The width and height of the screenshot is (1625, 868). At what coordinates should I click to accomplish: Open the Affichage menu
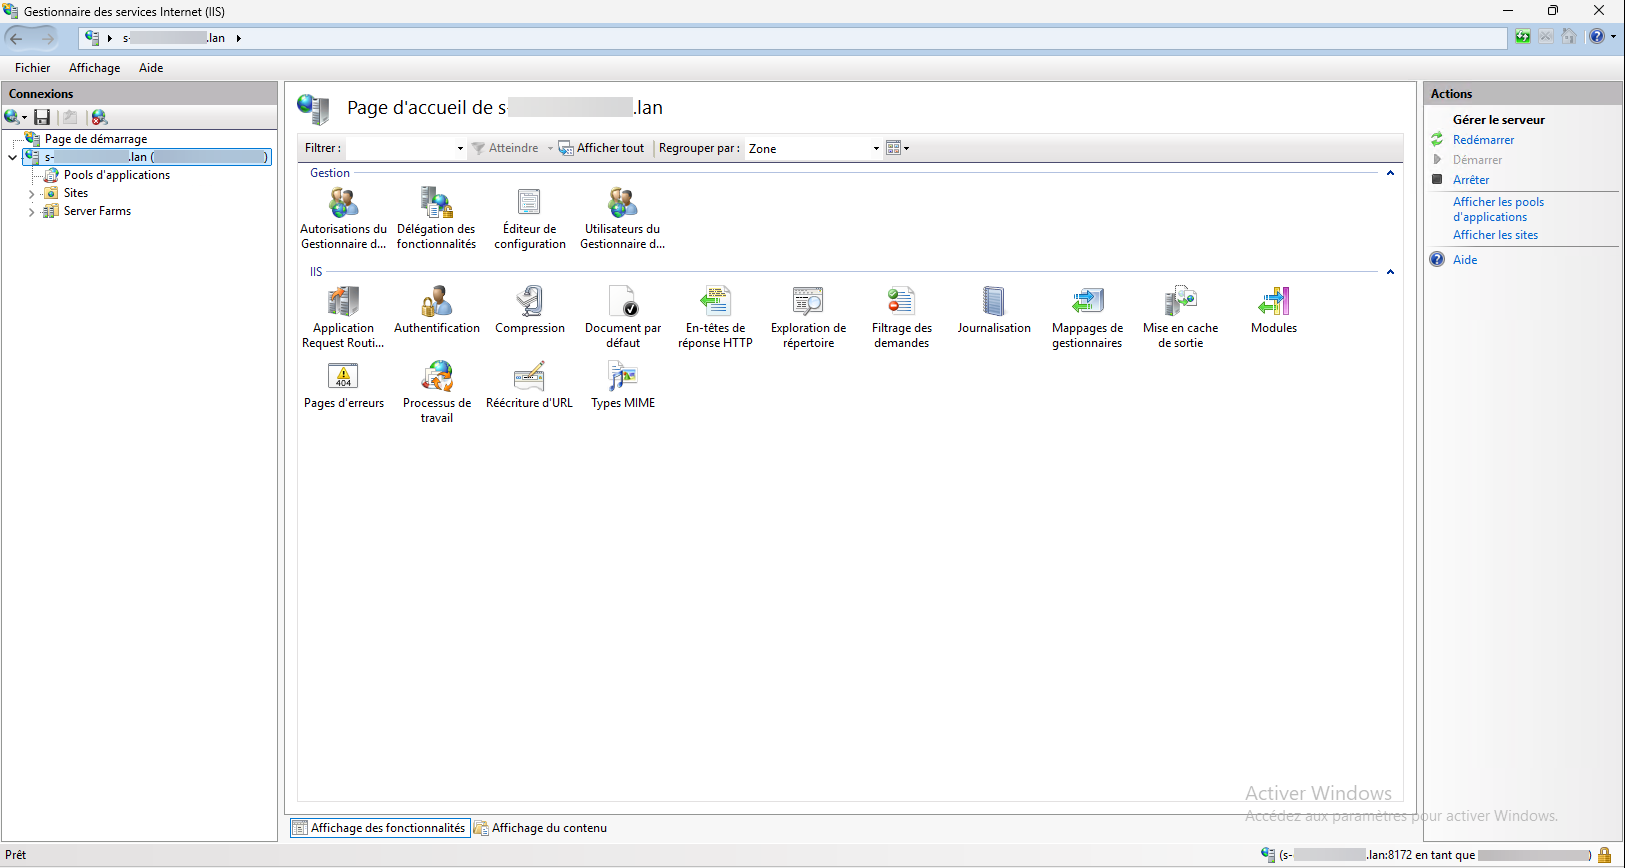coord(94,68)
